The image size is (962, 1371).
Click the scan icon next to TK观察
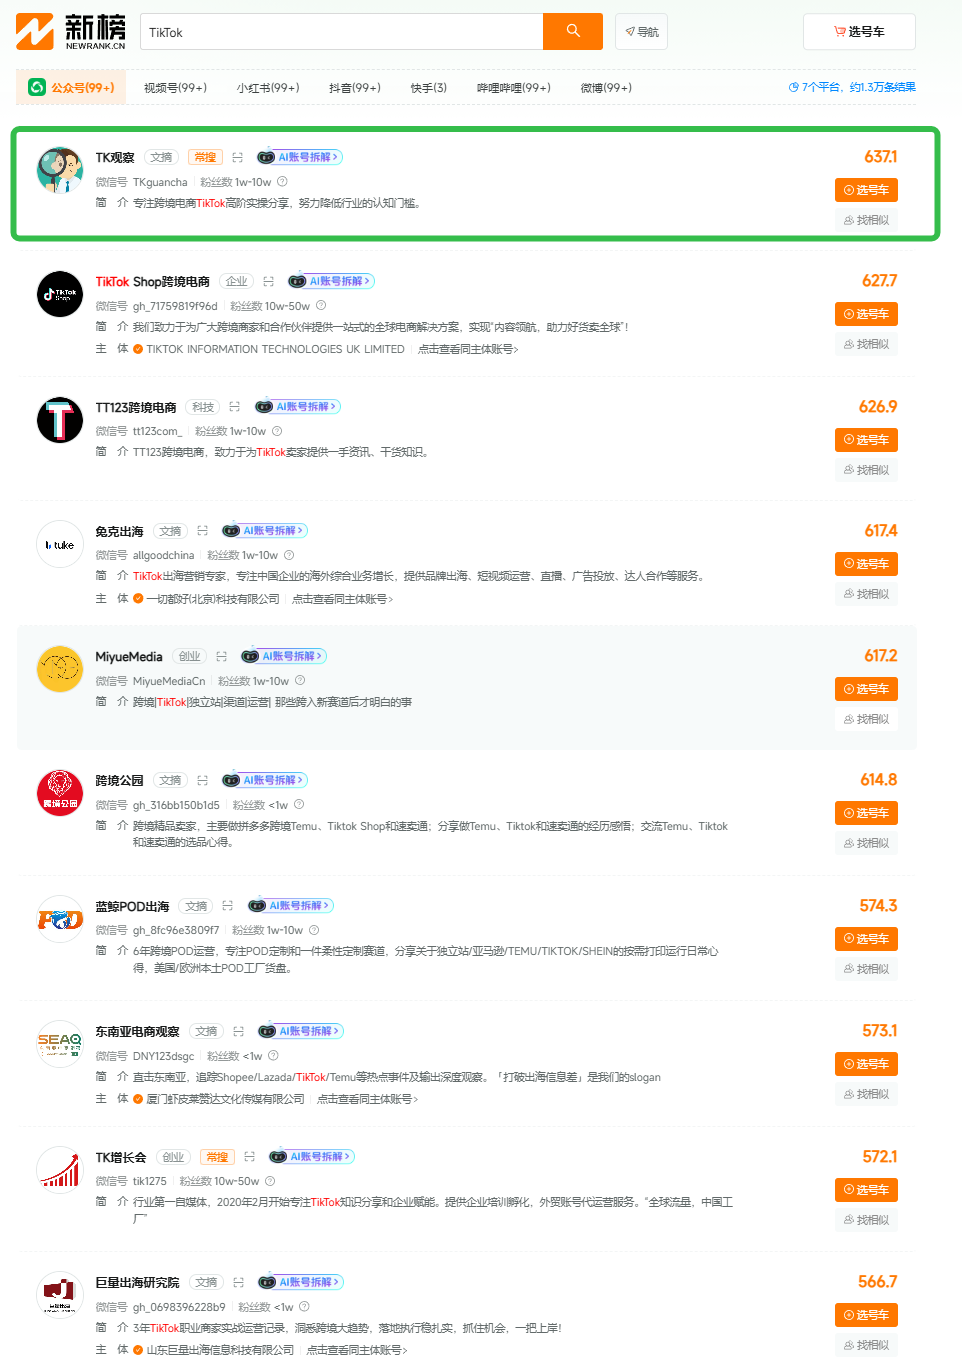pyautogui.click(x=238, y=158)
